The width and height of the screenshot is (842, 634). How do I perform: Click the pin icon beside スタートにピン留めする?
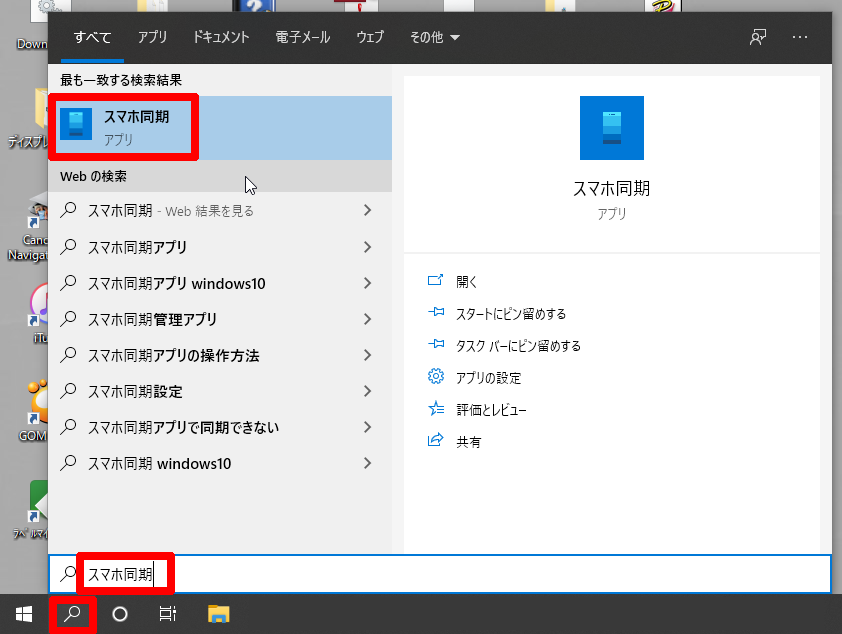435,312
